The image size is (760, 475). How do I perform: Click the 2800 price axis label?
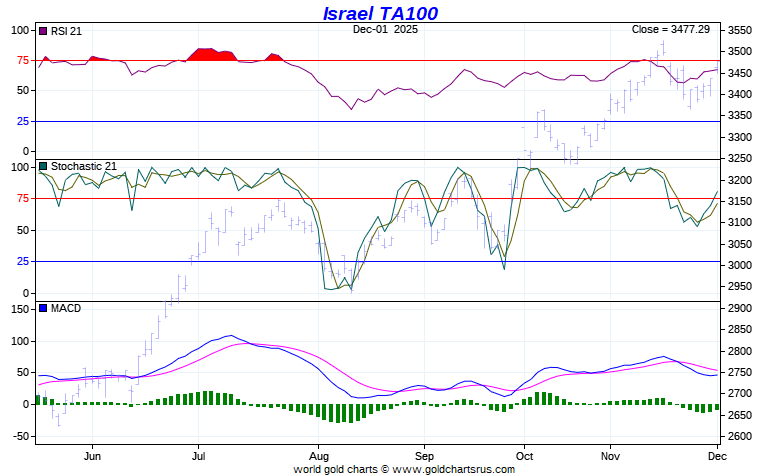[x=740, y=351]
